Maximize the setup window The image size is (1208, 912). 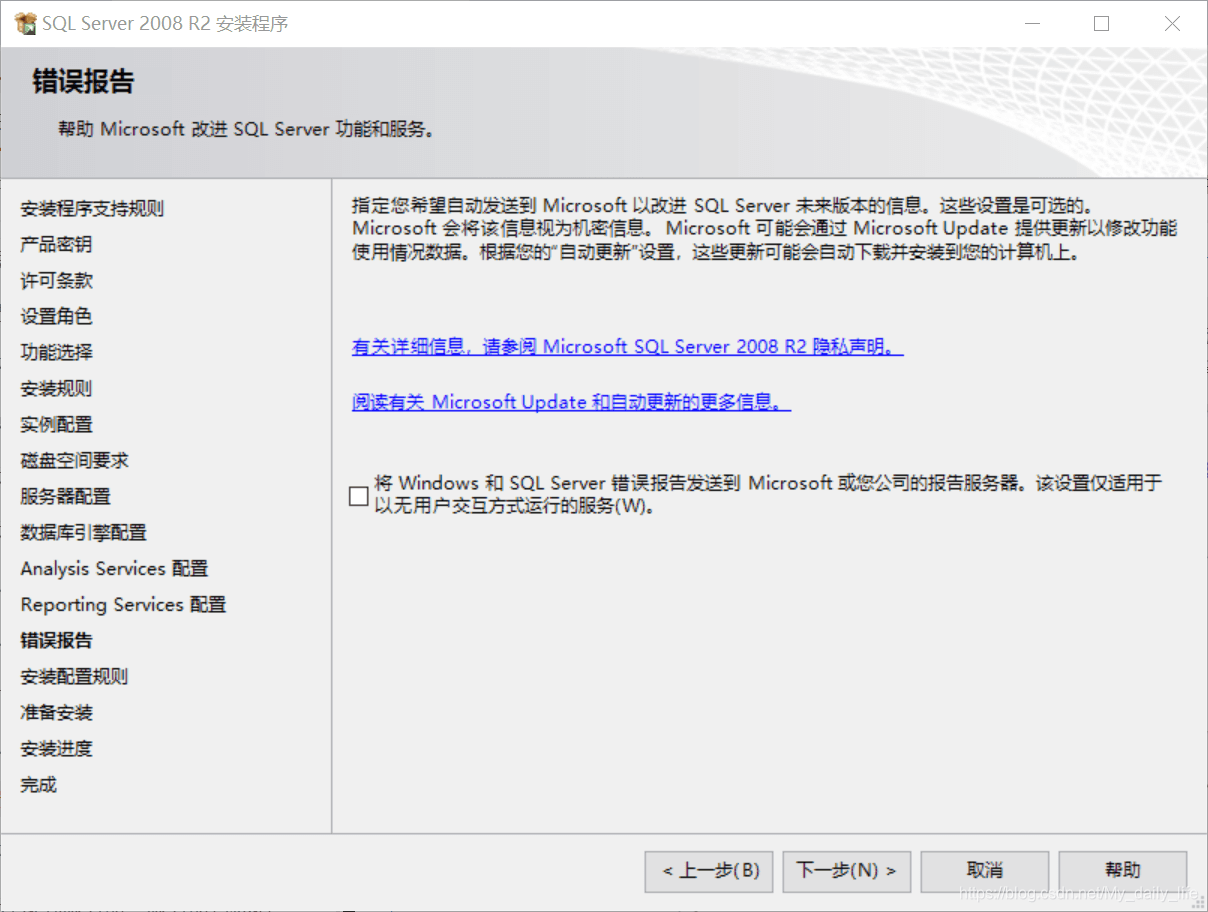pos(1101,24)
